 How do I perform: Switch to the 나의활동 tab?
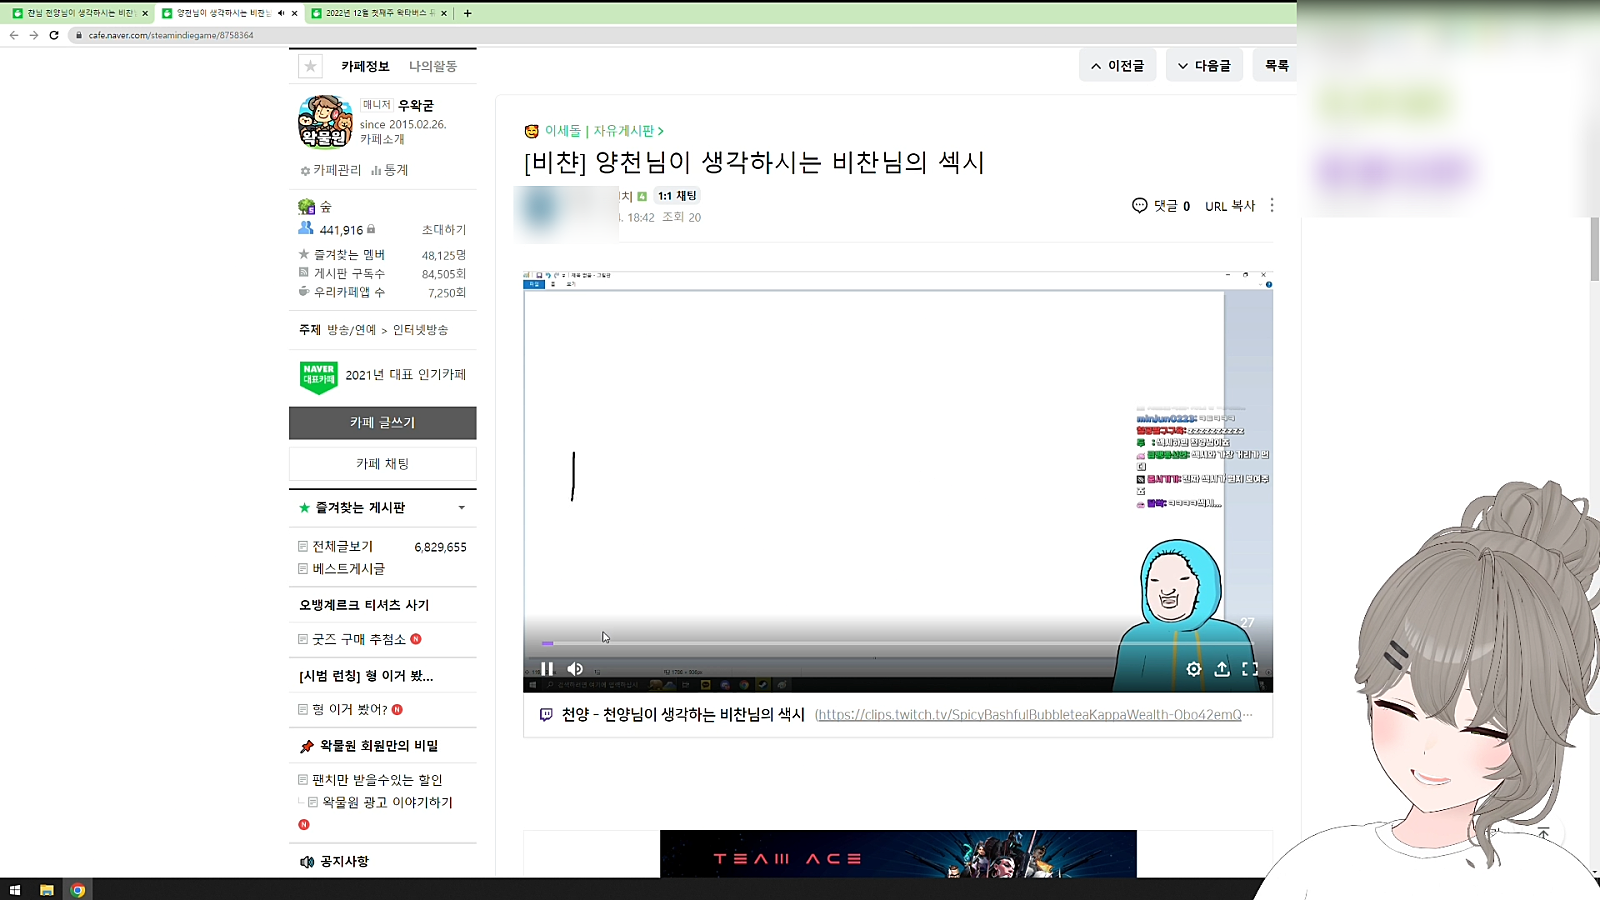coord(432,66)
